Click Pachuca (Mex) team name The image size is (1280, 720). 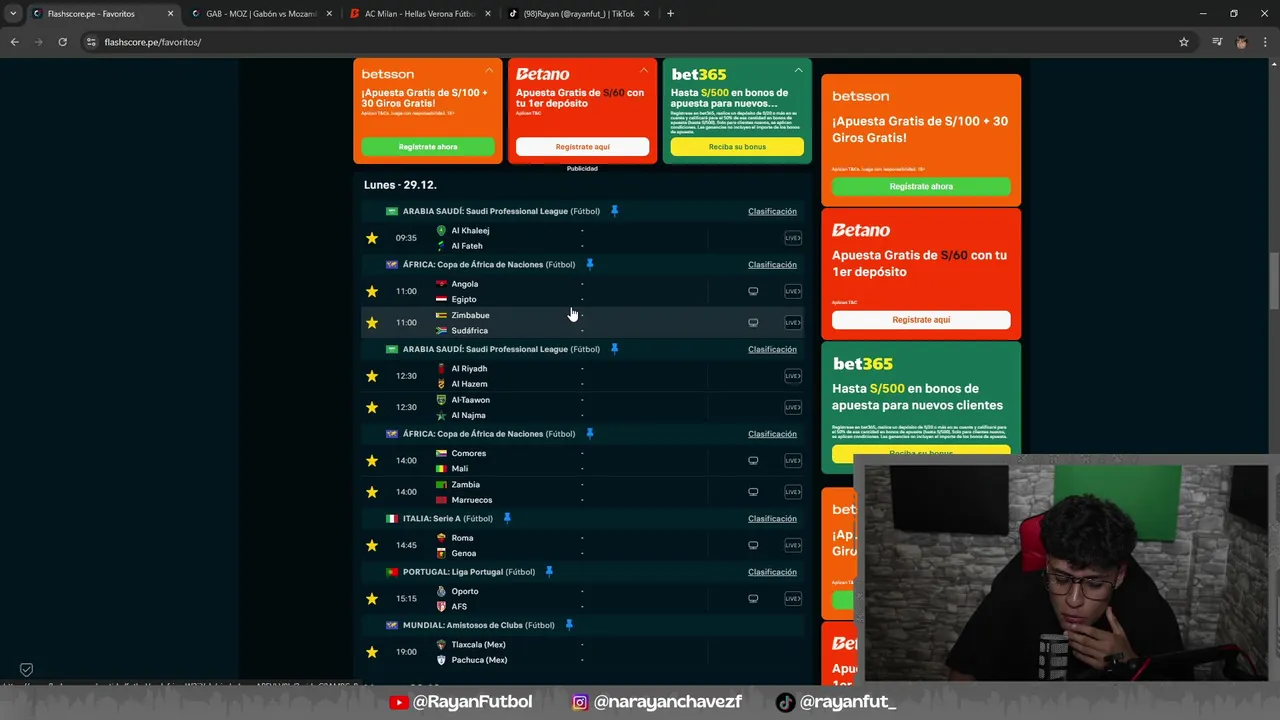click(x=479, y=660)
